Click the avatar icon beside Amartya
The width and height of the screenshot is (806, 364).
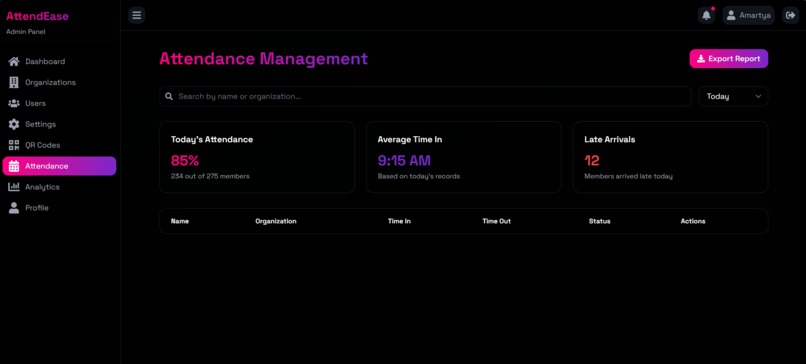(731, 15)
